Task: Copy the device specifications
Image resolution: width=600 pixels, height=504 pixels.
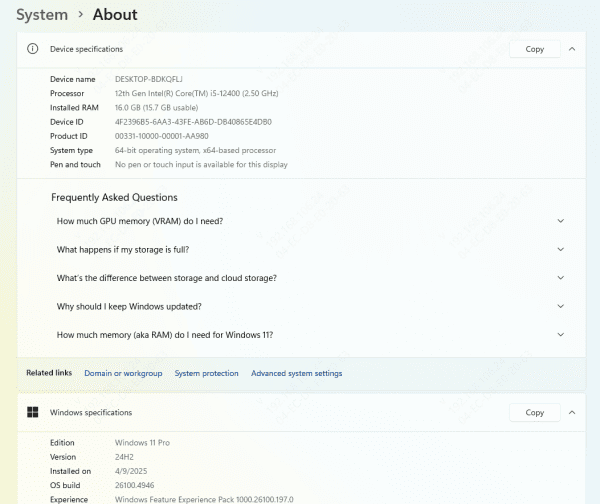Action: click(535, 49)
